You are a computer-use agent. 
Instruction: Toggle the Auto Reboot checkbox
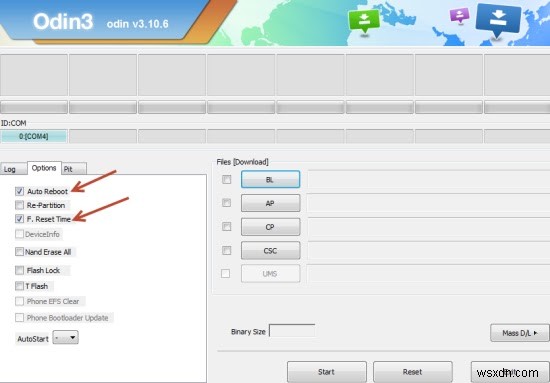coord(19,191)
